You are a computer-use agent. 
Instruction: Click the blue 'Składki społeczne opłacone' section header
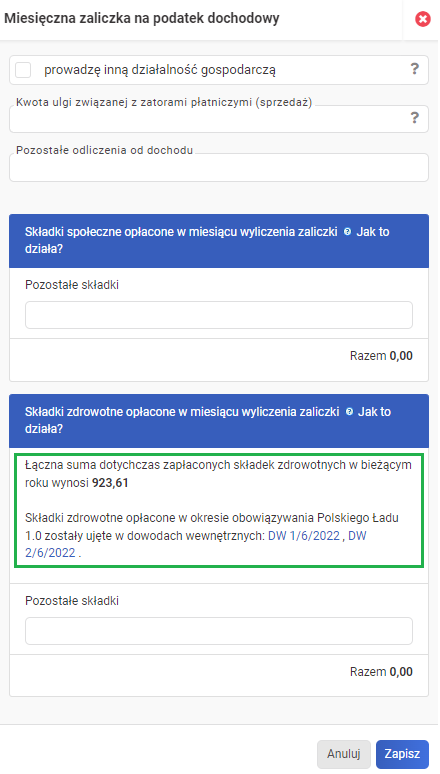click(x=219, y=240)
